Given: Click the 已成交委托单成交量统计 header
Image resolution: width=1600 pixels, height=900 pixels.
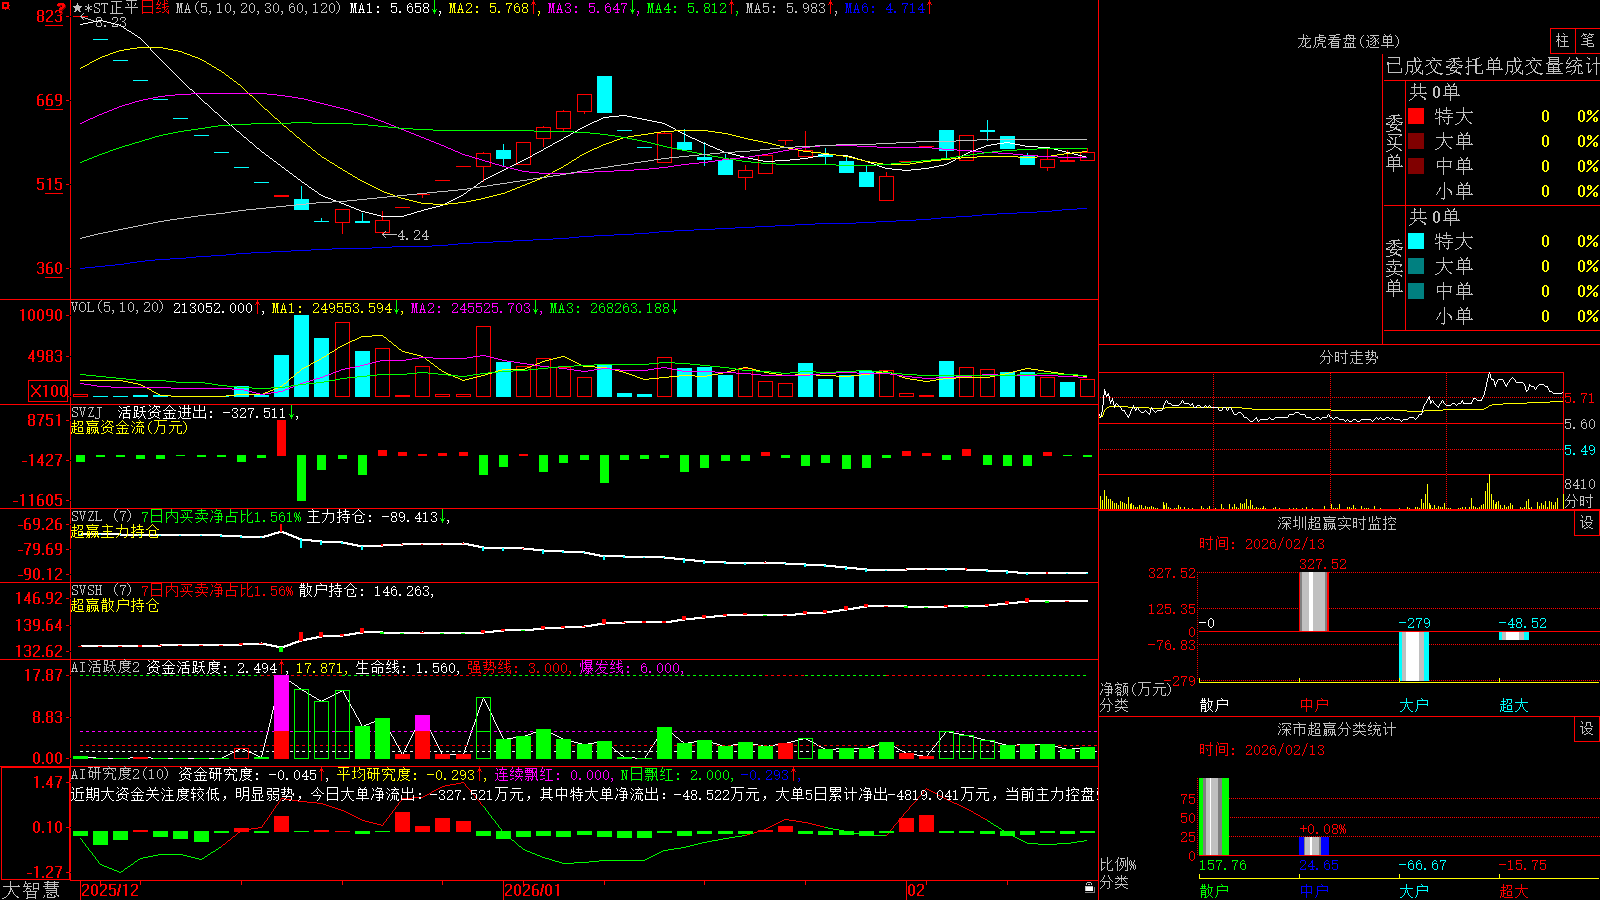Looking at the screenshot, I should pos(1492,66).
